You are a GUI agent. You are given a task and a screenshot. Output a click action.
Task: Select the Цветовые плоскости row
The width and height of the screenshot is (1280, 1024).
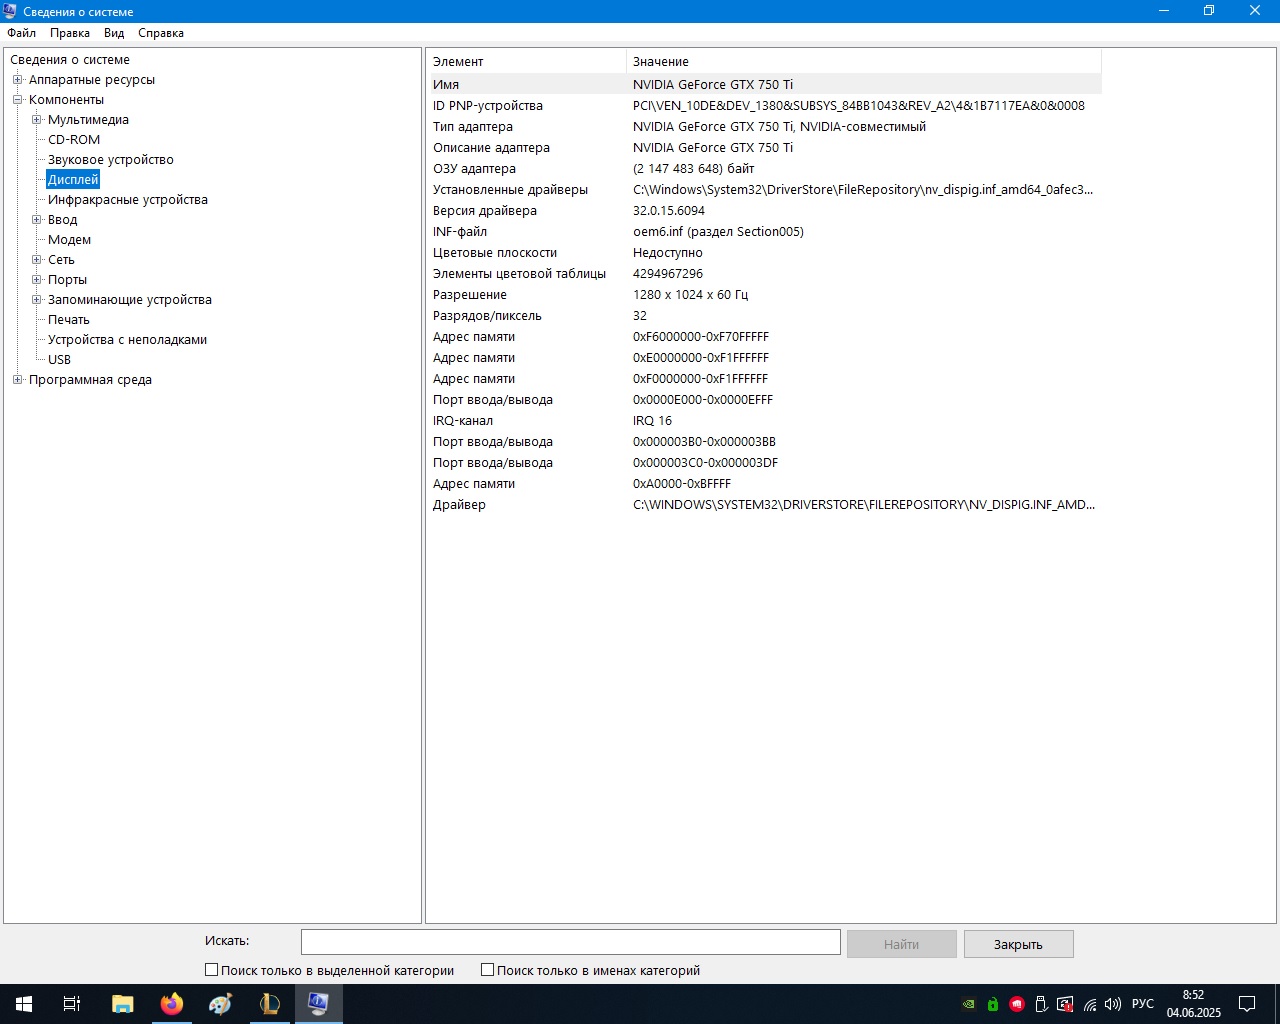(766, 253)
